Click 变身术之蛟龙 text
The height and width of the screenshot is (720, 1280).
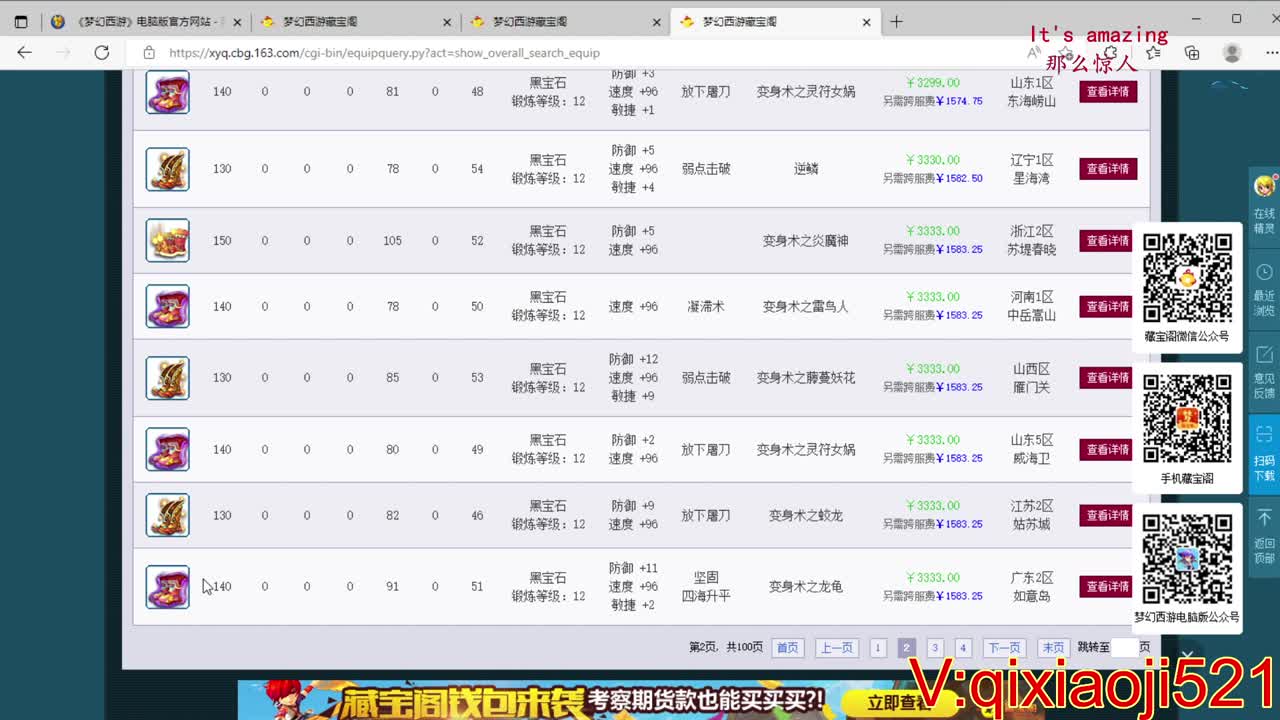[x=806, y=516]
